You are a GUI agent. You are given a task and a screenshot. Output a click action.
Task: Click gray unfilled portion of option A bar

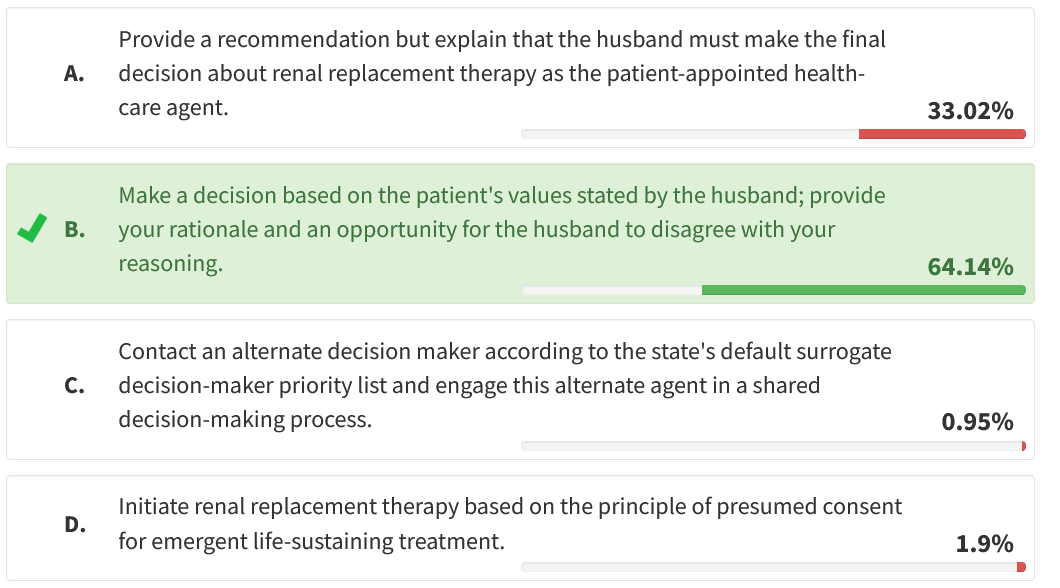point(689,134)
